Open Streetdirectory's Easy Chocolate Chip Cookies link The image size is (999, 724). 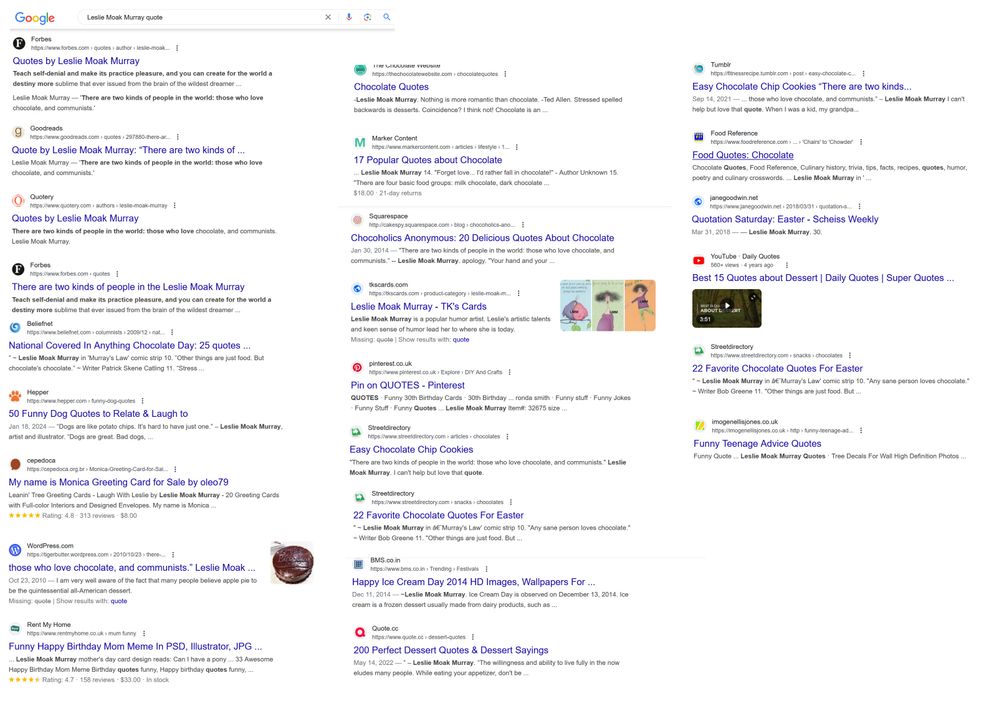(412, 449)
